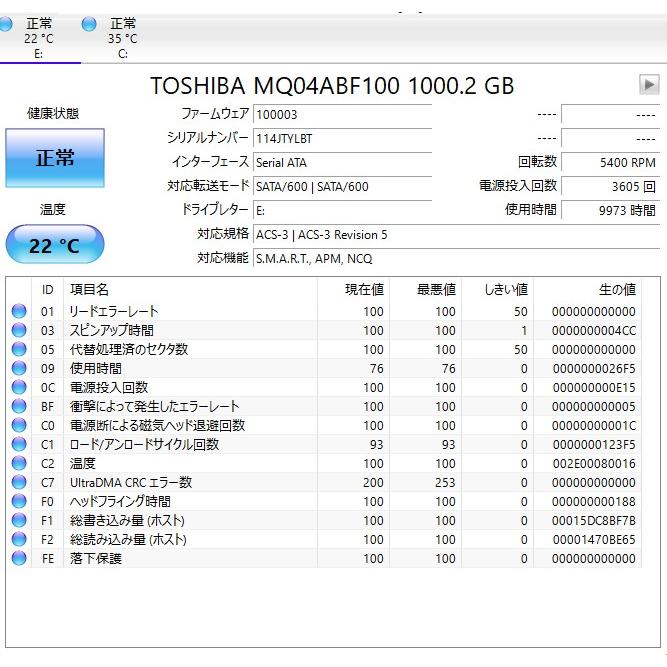
Task: Click status icon of row FE 落下保護
Action: 19,559
